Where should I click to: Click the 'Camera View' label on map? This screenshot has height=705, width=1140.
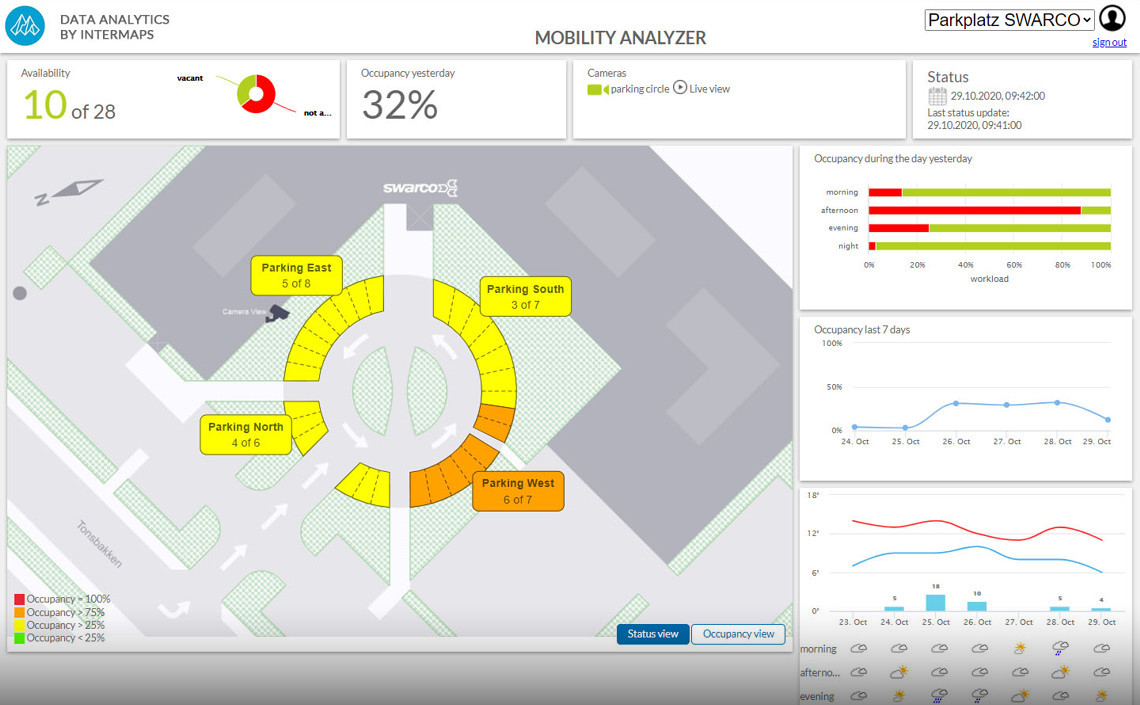(x=244, y=312)
